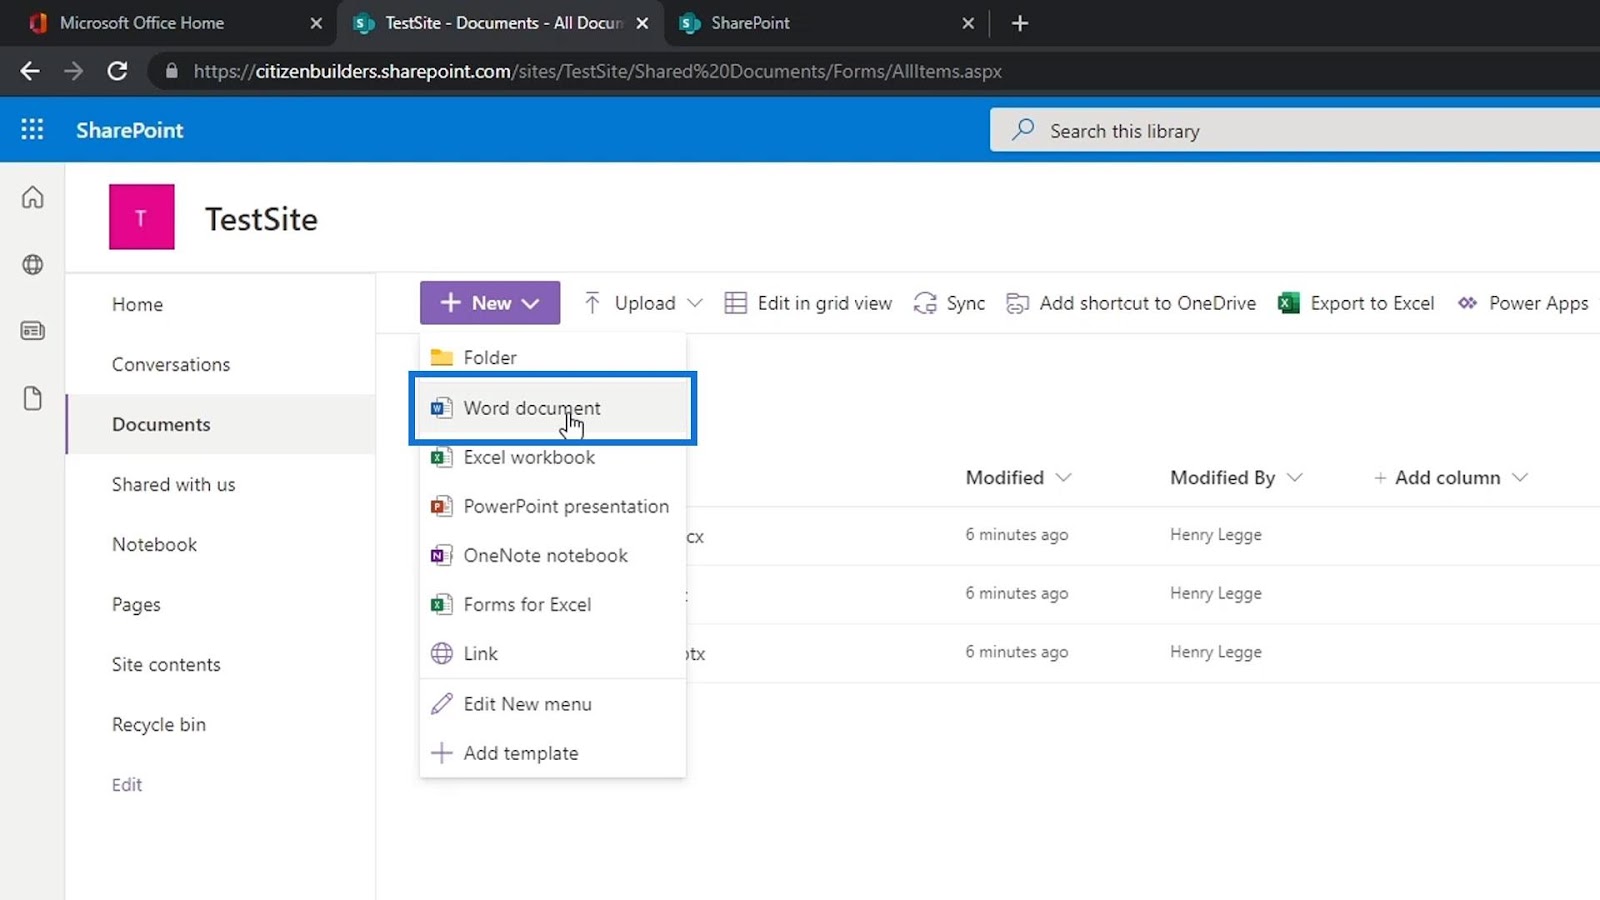Screen dimensions: 1600x900
Task: Open the My files page icon in left rail
Action: click(x=33, y=398)
